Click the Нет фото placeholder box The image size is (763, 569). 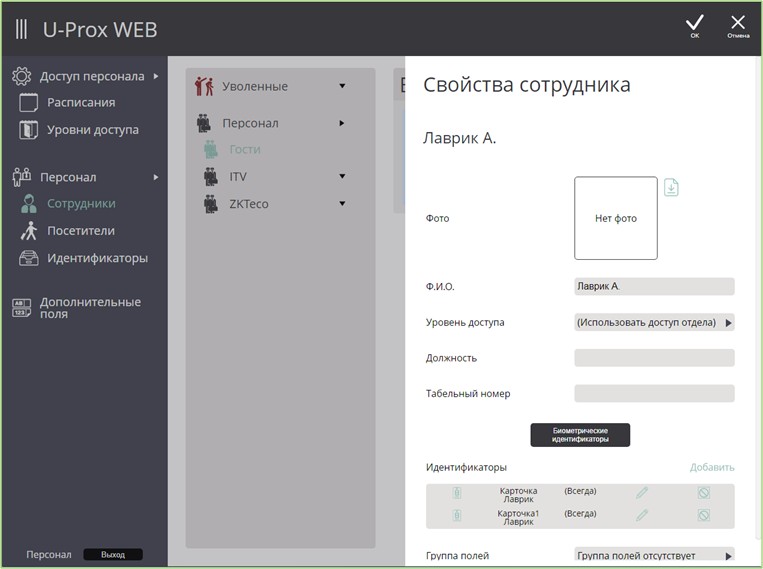pos(616,218)
